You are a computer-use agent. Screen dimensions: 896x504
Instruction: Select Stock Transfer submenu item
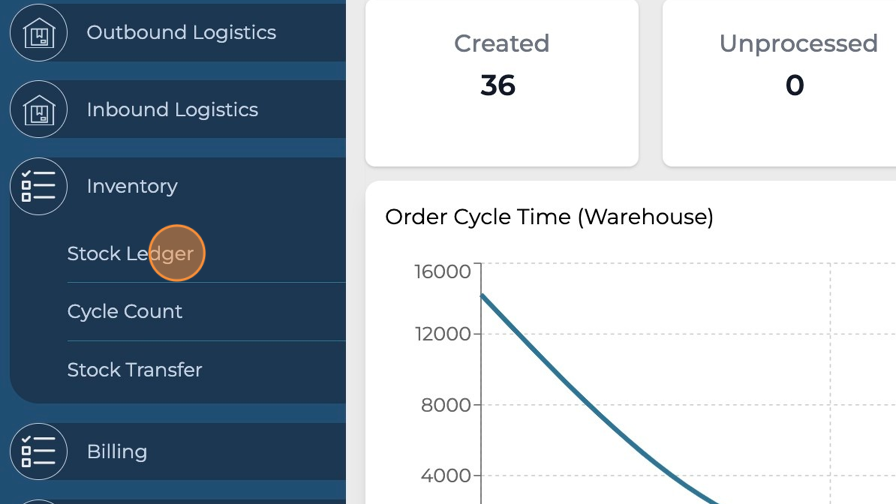click(134, 370)
